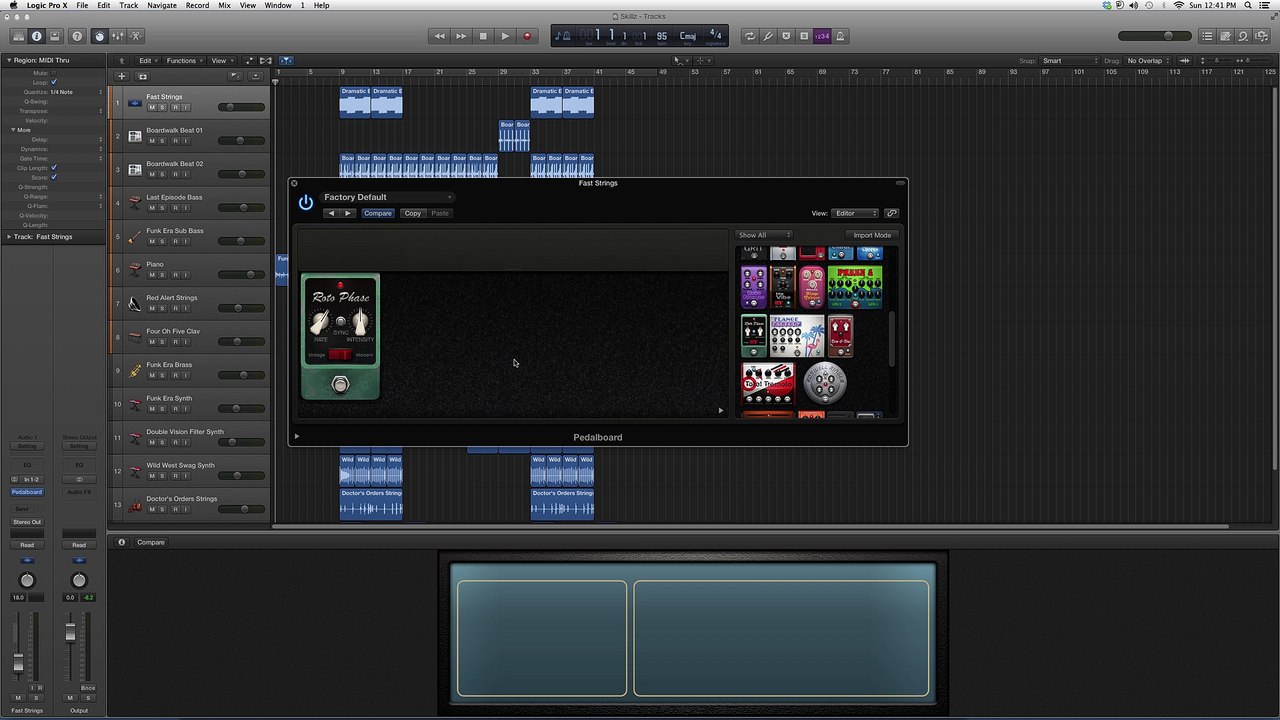Click the Import Mode button
This screenshot has height=720, width=1280.
[x=872, y=235]
